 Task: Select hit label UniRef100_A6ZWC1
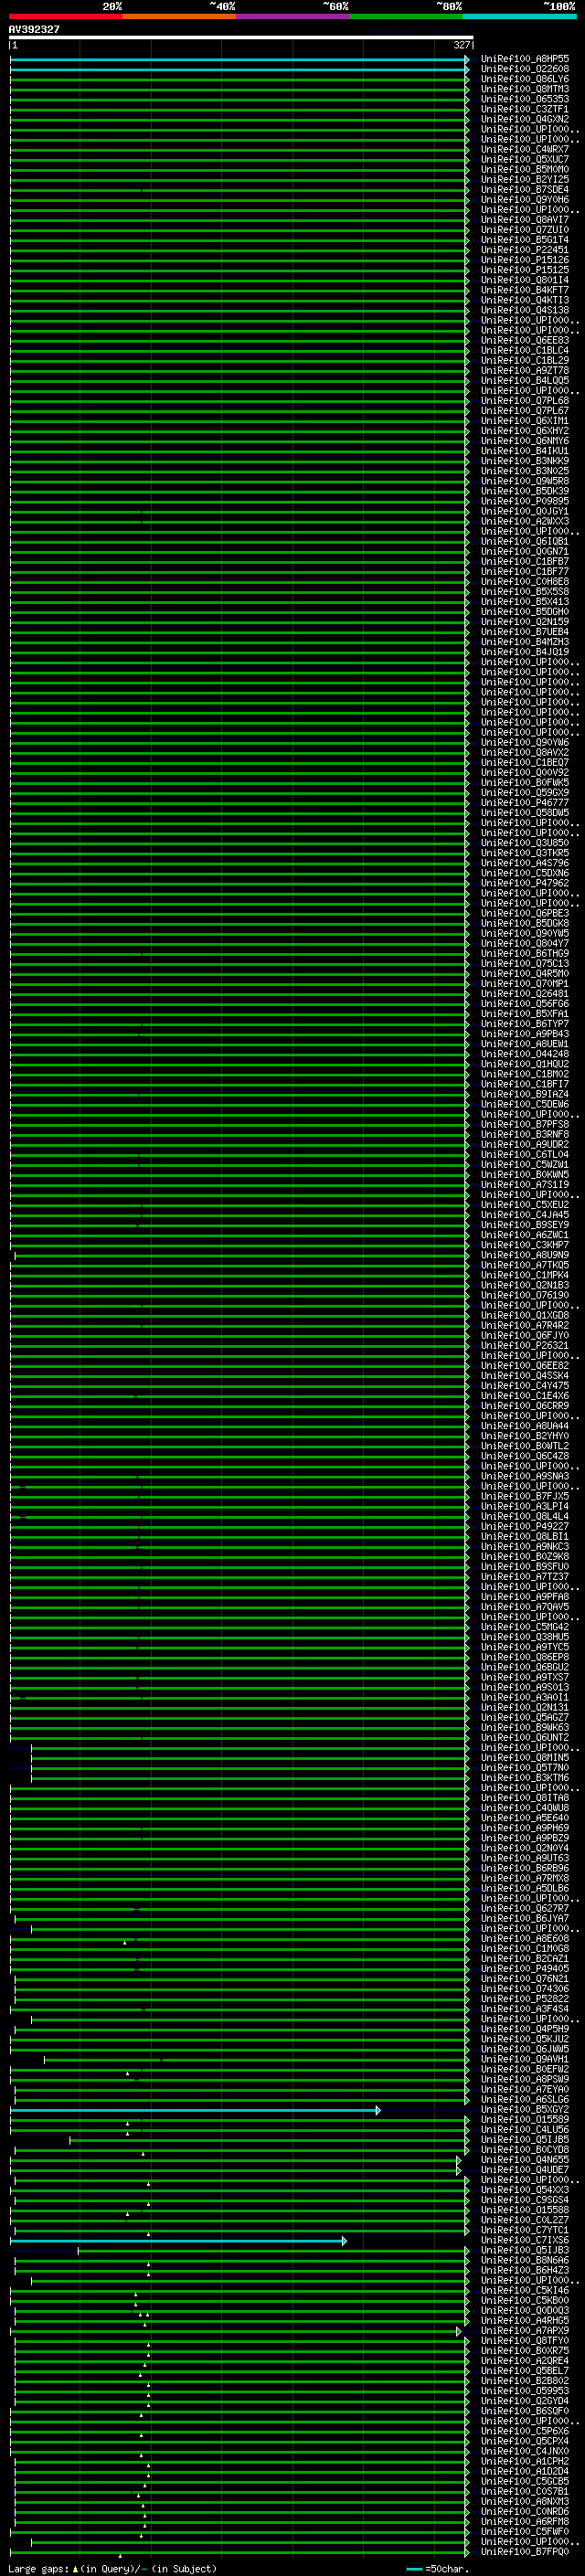click(x=525, y=1235)
